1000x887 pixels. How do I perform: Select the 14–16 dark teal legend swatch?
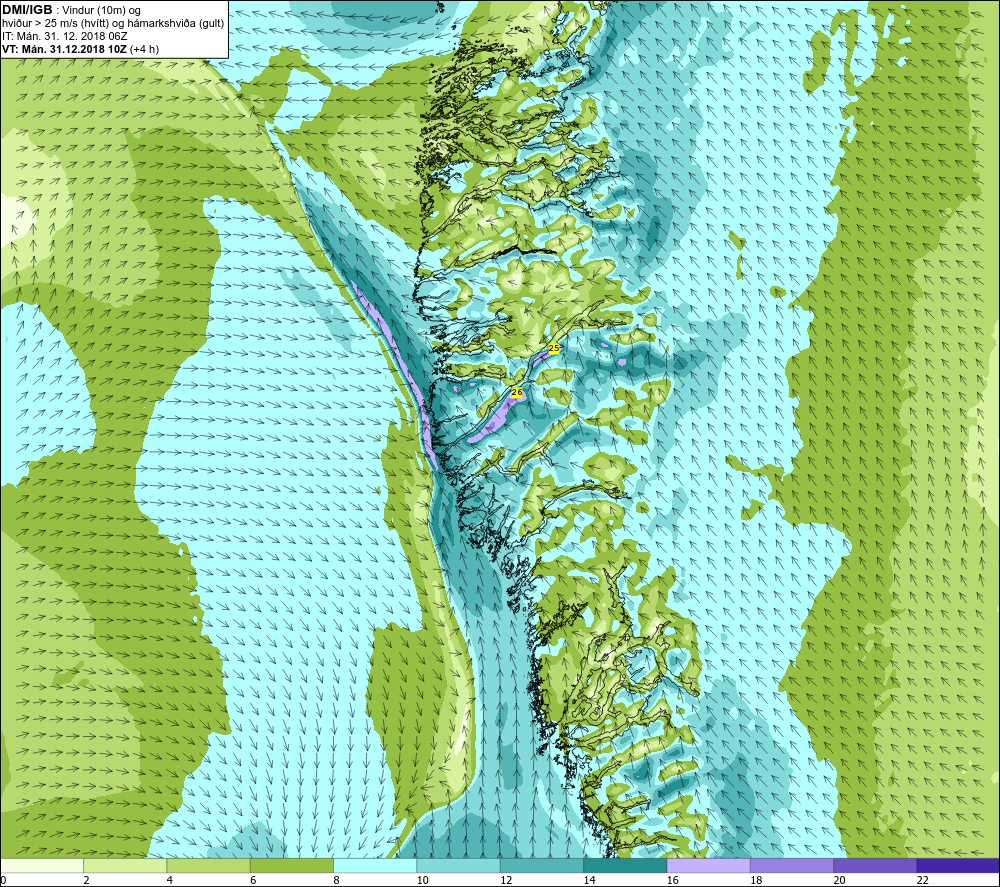(625, 866)
